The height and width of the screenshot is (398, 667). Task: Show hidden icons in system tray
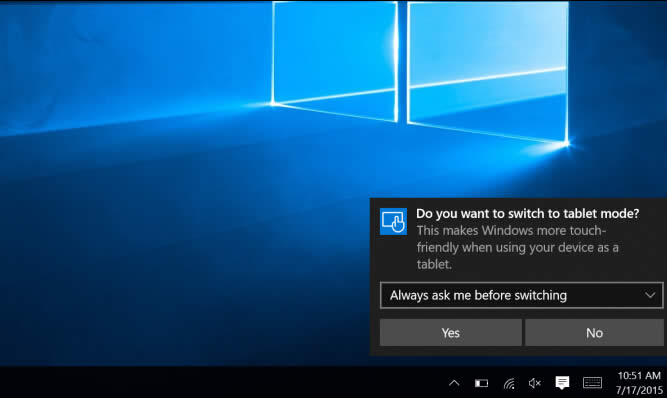[454, 383]
